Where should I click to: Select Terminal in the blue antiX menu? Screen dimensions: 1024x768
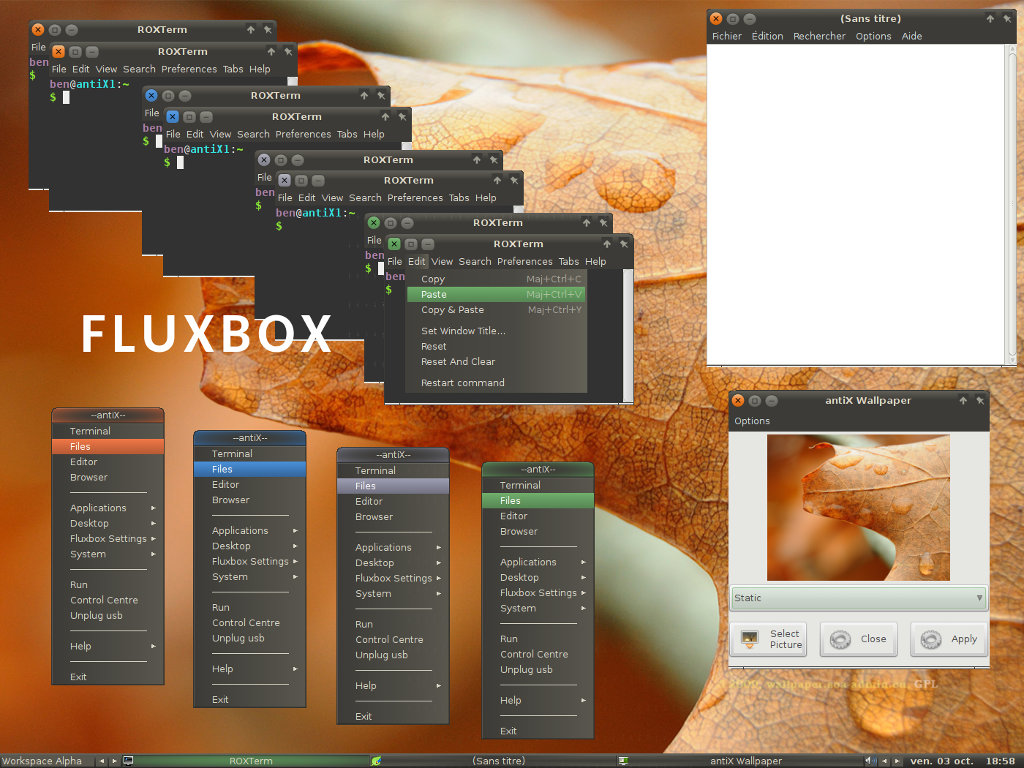point(249,453)
